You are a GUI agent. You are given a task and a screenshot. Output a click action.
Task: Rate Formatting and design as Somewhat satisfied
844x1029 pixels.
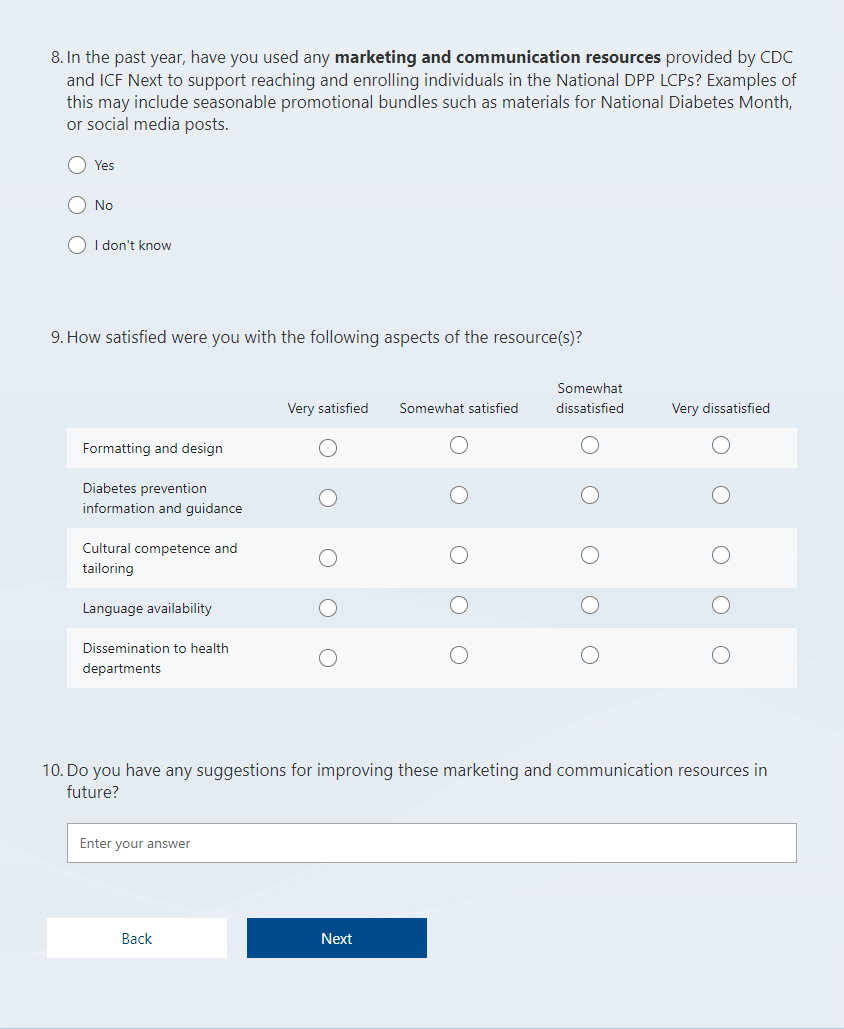(459, 445)
